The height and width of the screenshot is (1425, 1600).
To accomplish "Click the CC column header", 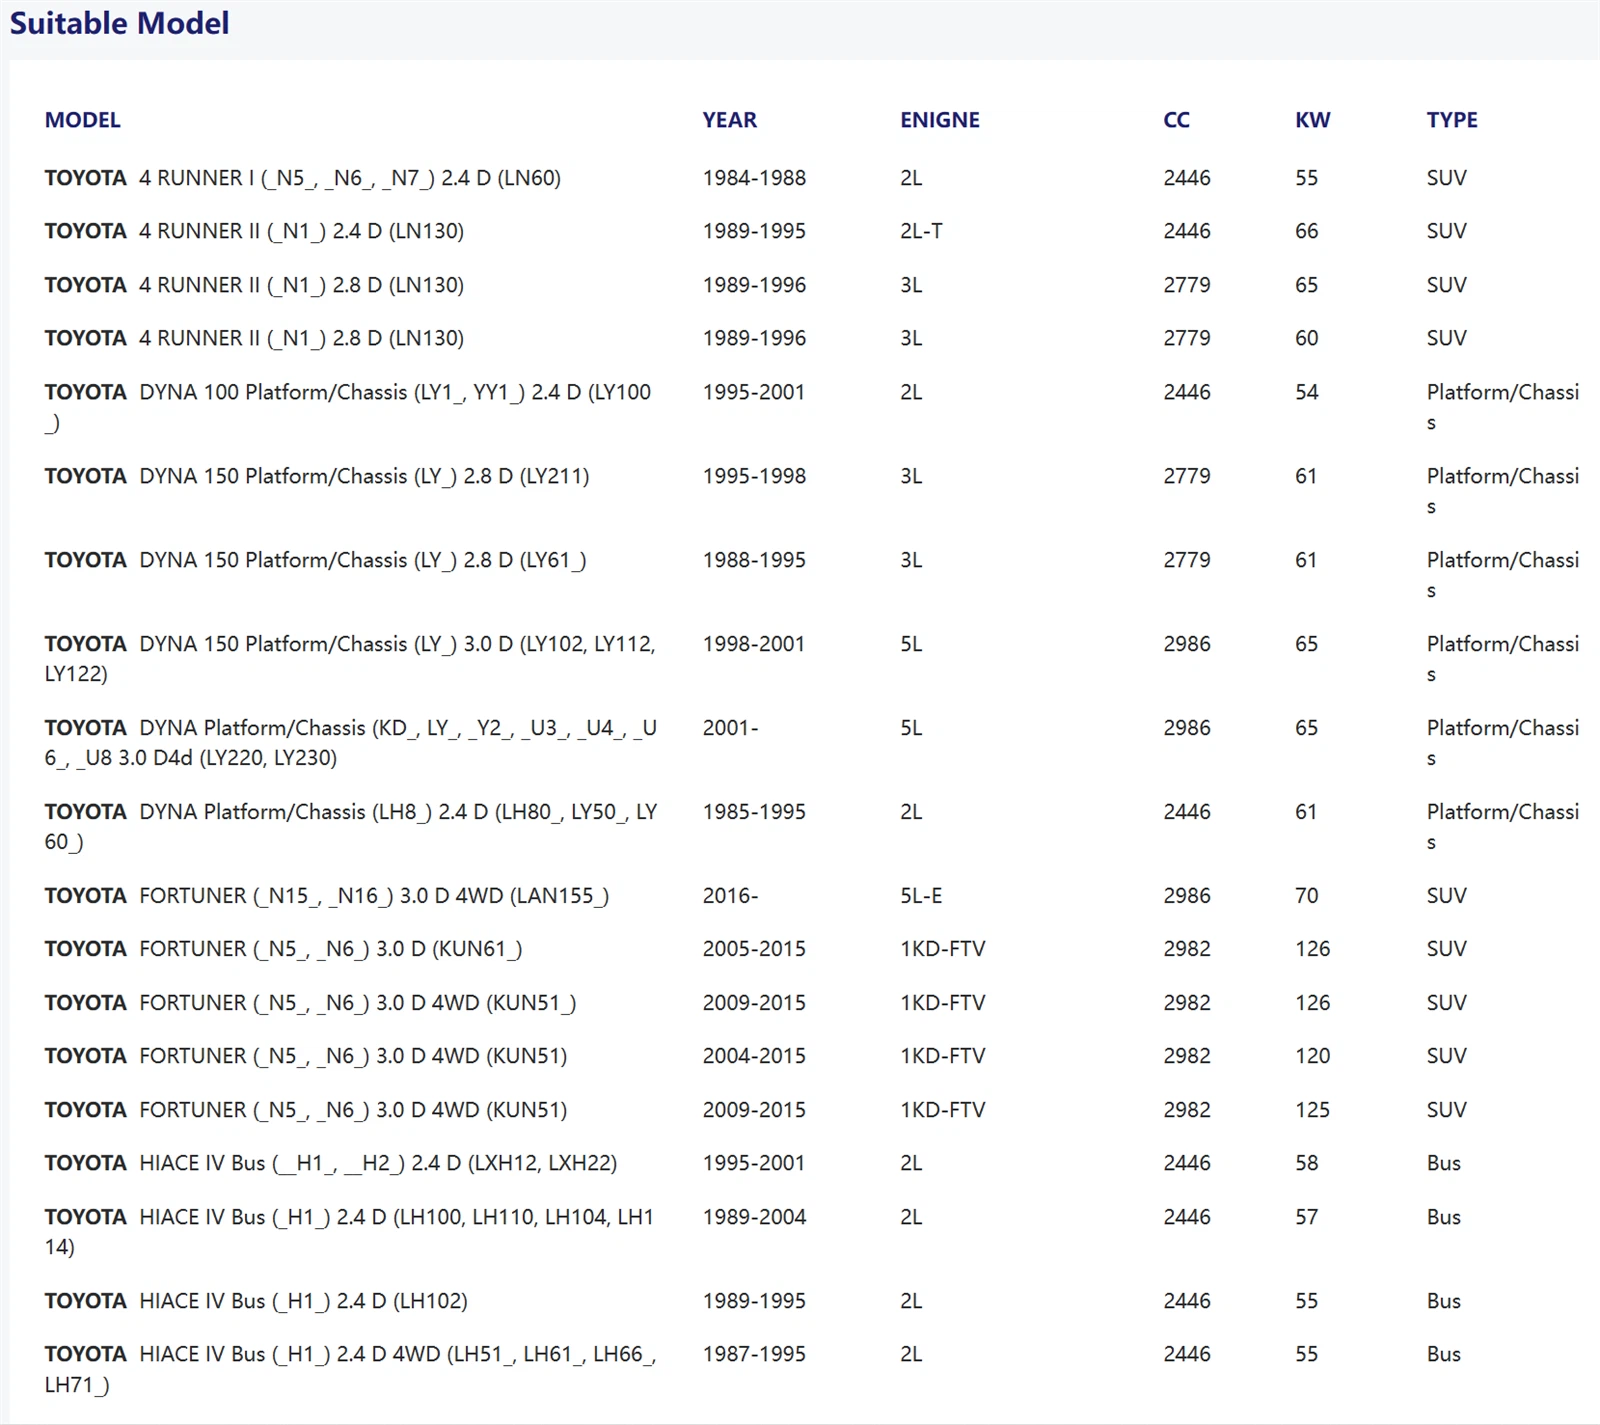I will 1176,120.
